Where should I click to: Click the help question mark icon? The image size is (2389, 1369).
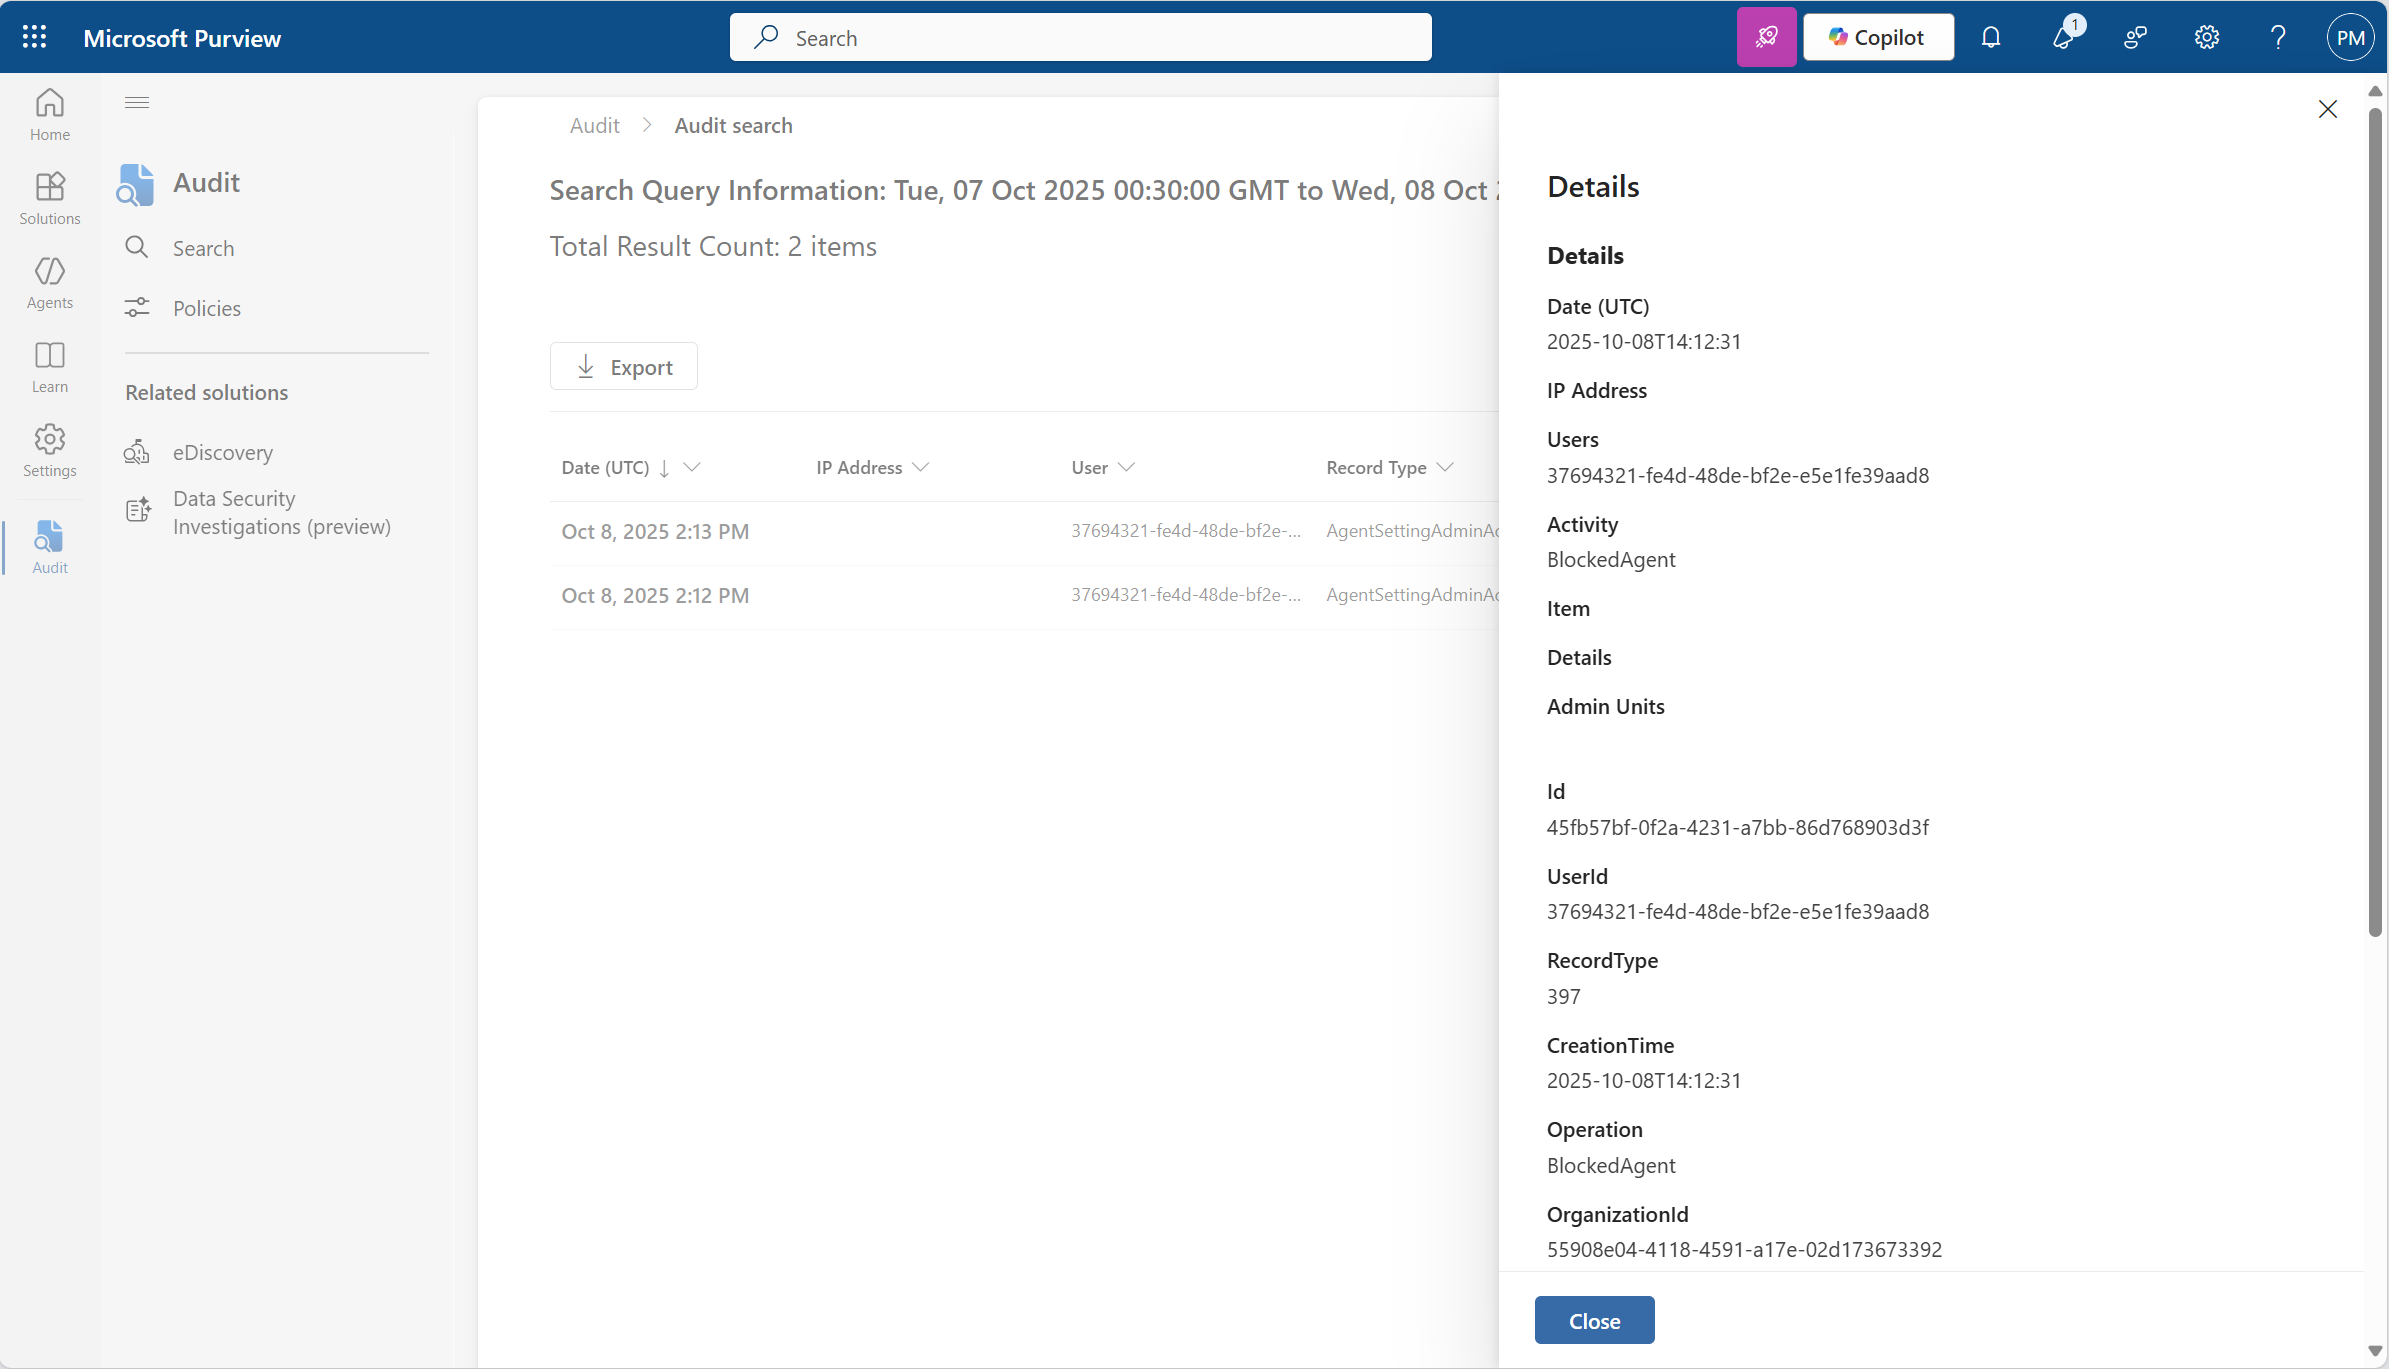pyautogui.click(x=2277, y=37)
